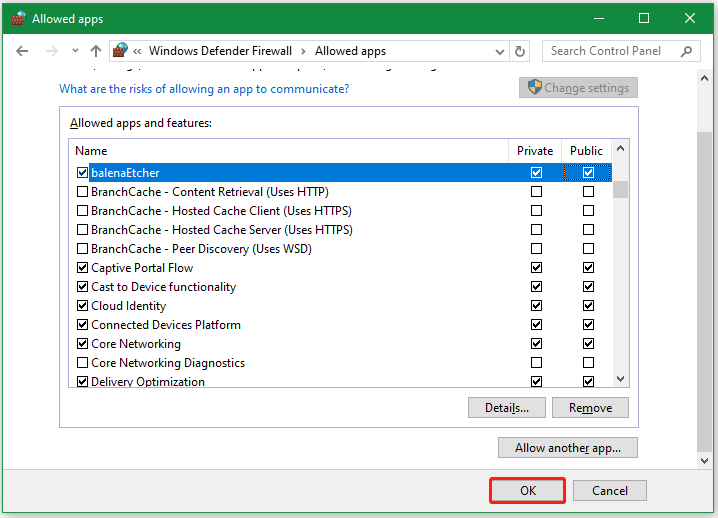This screenshot has width=718, height=518.
Task: Check Private for BranchCache Hosted Cache Server
Action: click(536, 229)
